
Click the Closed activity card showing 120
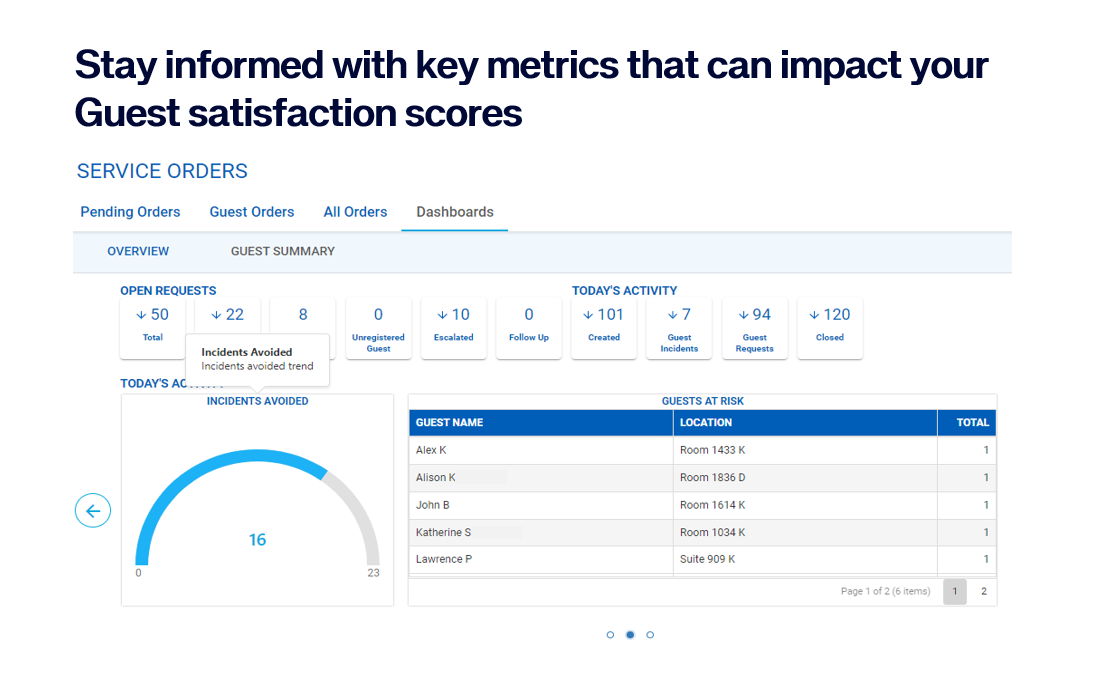point(830,328)
